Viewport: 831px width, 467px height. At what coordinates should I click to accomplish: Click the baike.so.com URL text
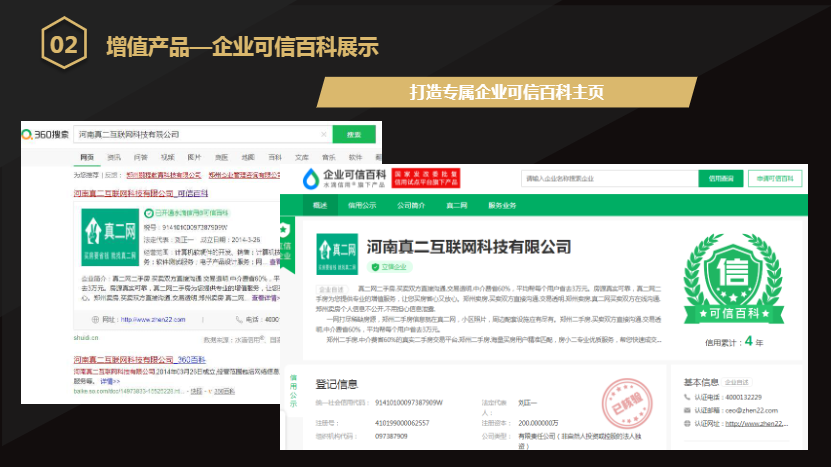pos(130,392)
